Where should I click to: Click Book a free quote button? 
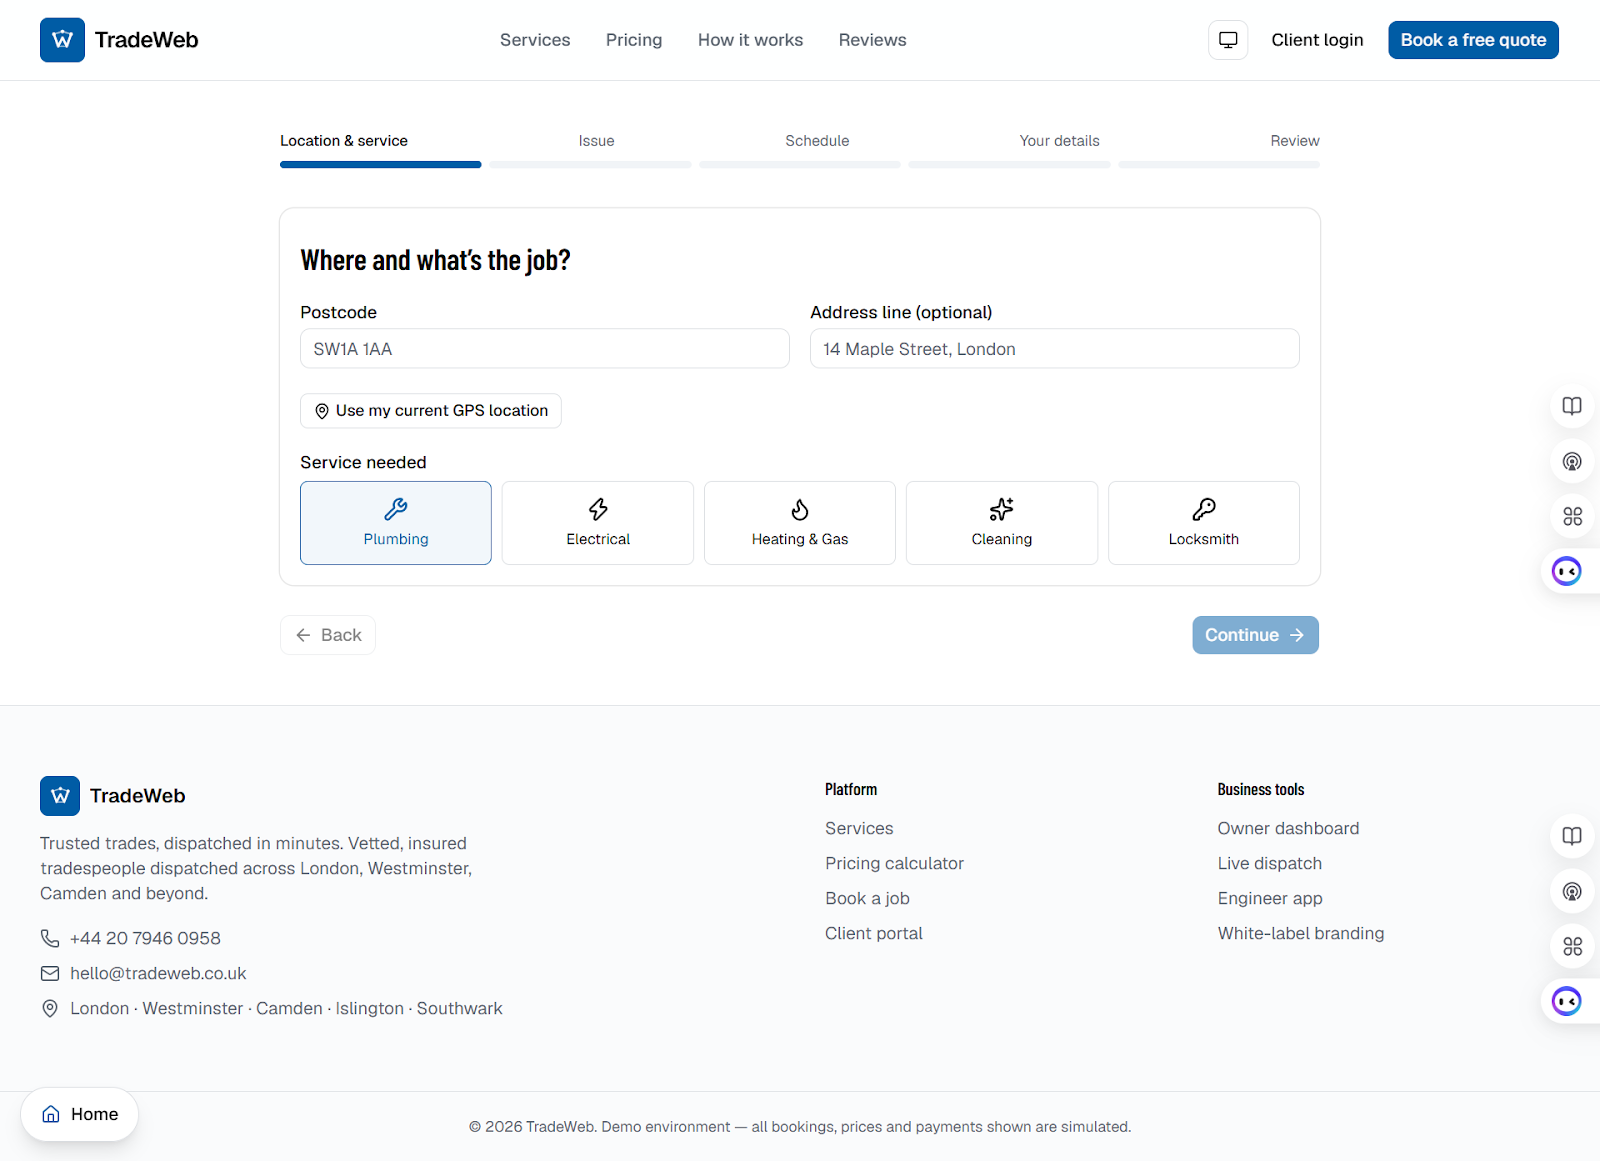(1473, 40)
